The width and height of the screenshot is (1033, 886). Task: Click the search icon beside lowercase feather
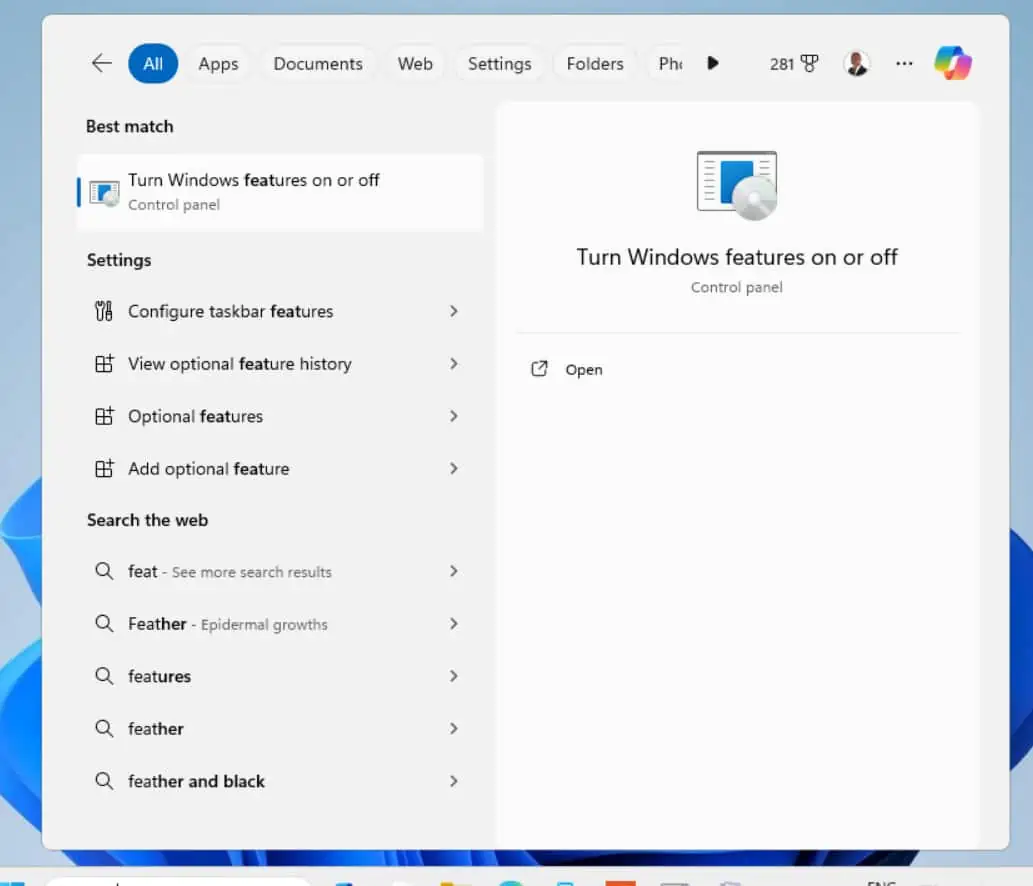tap(104, 728)
